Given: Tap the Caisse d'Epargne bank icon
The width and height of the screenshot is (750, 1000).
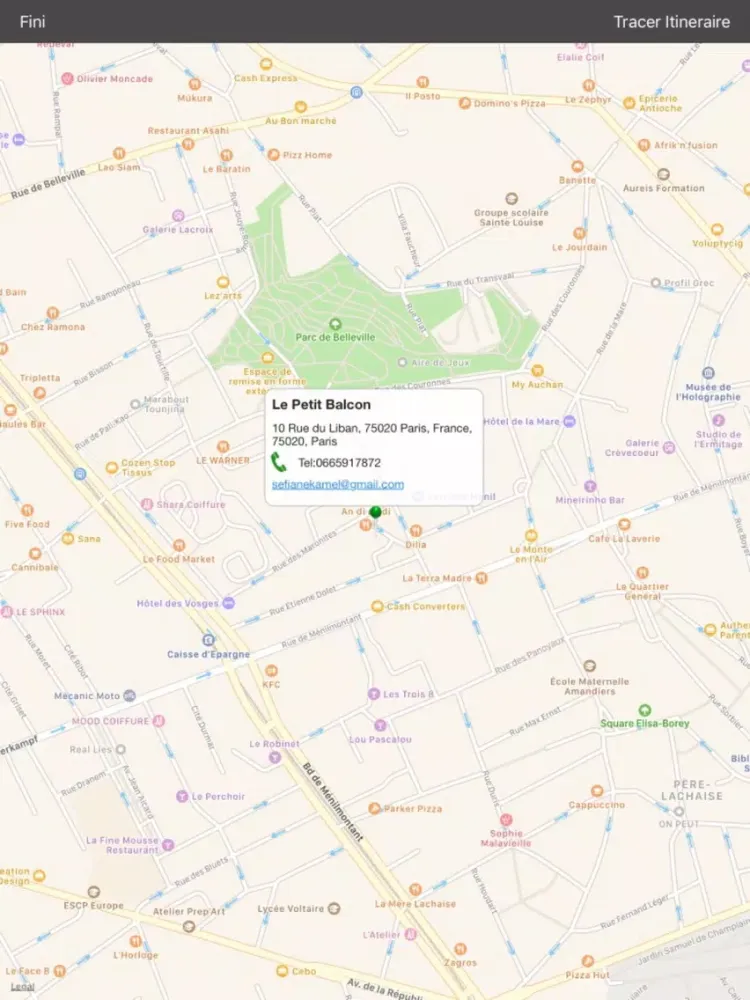Looking at the screenshot, I should [208, 640].
